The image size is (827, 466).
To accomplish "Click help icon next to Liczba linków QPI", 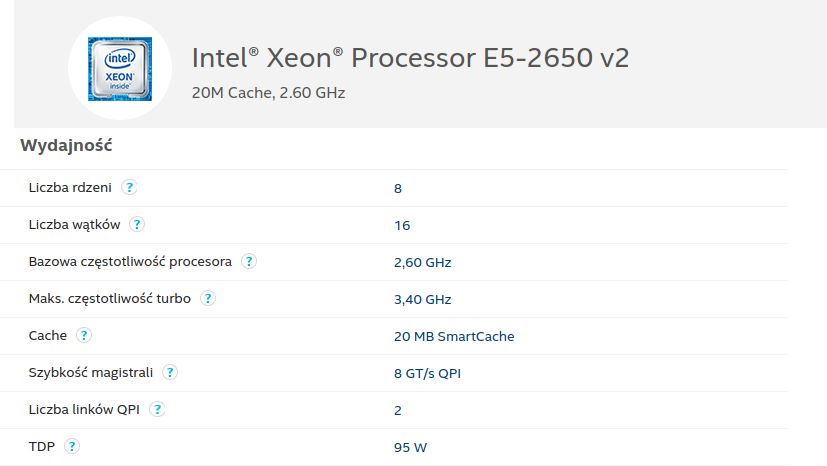I will [158, 409].
